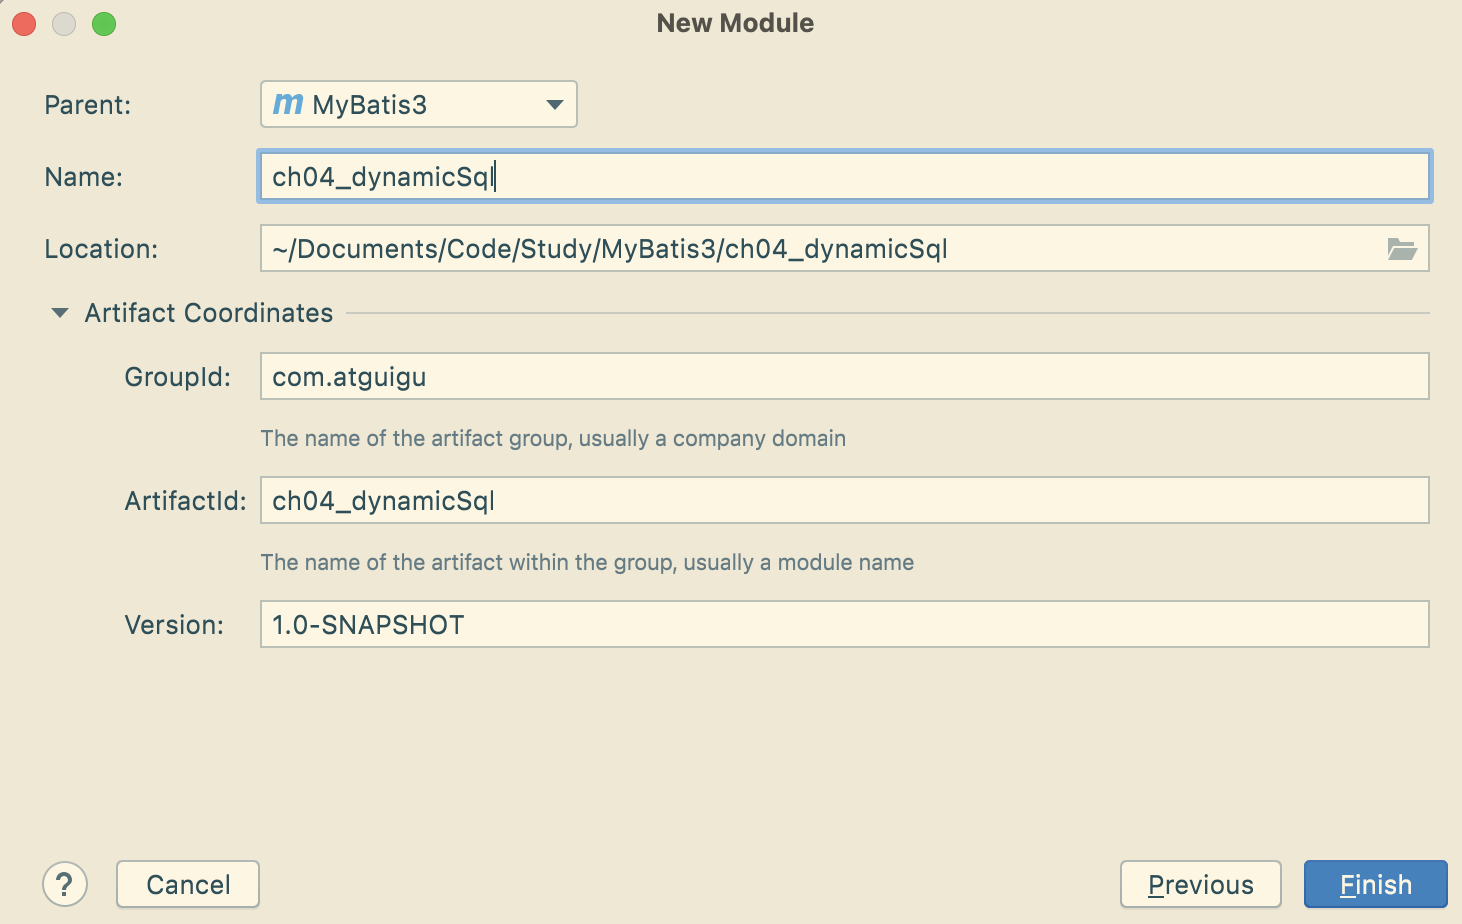The height and width of the screenshot is (924, 1462).
Task: Click the grey minimize window button
Action: (x=64, y=24)
